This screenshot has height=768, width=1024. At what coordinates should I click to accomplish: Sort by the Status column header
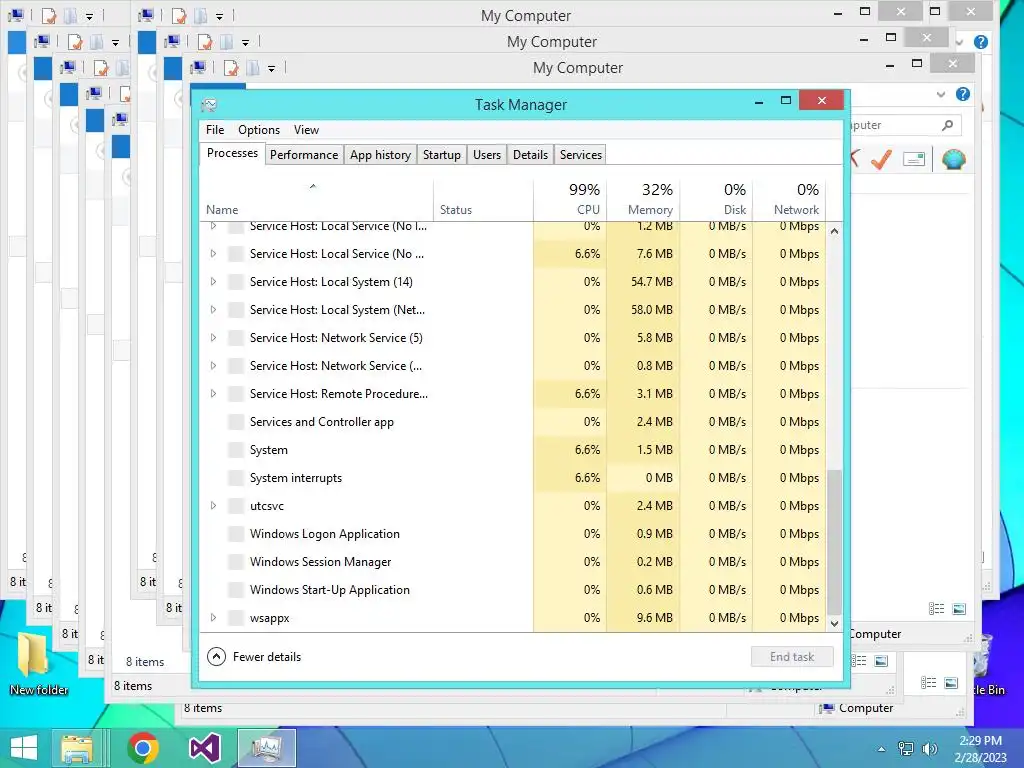[x=483, y=199]
